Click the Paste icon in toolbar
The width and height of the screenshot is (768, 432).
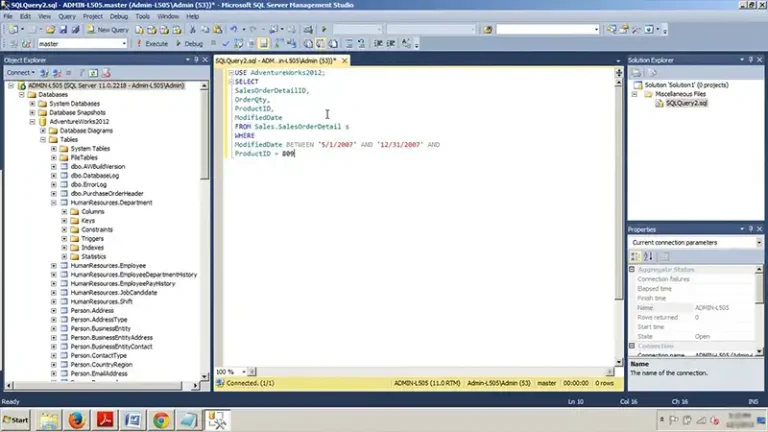[x=217, y=30]
